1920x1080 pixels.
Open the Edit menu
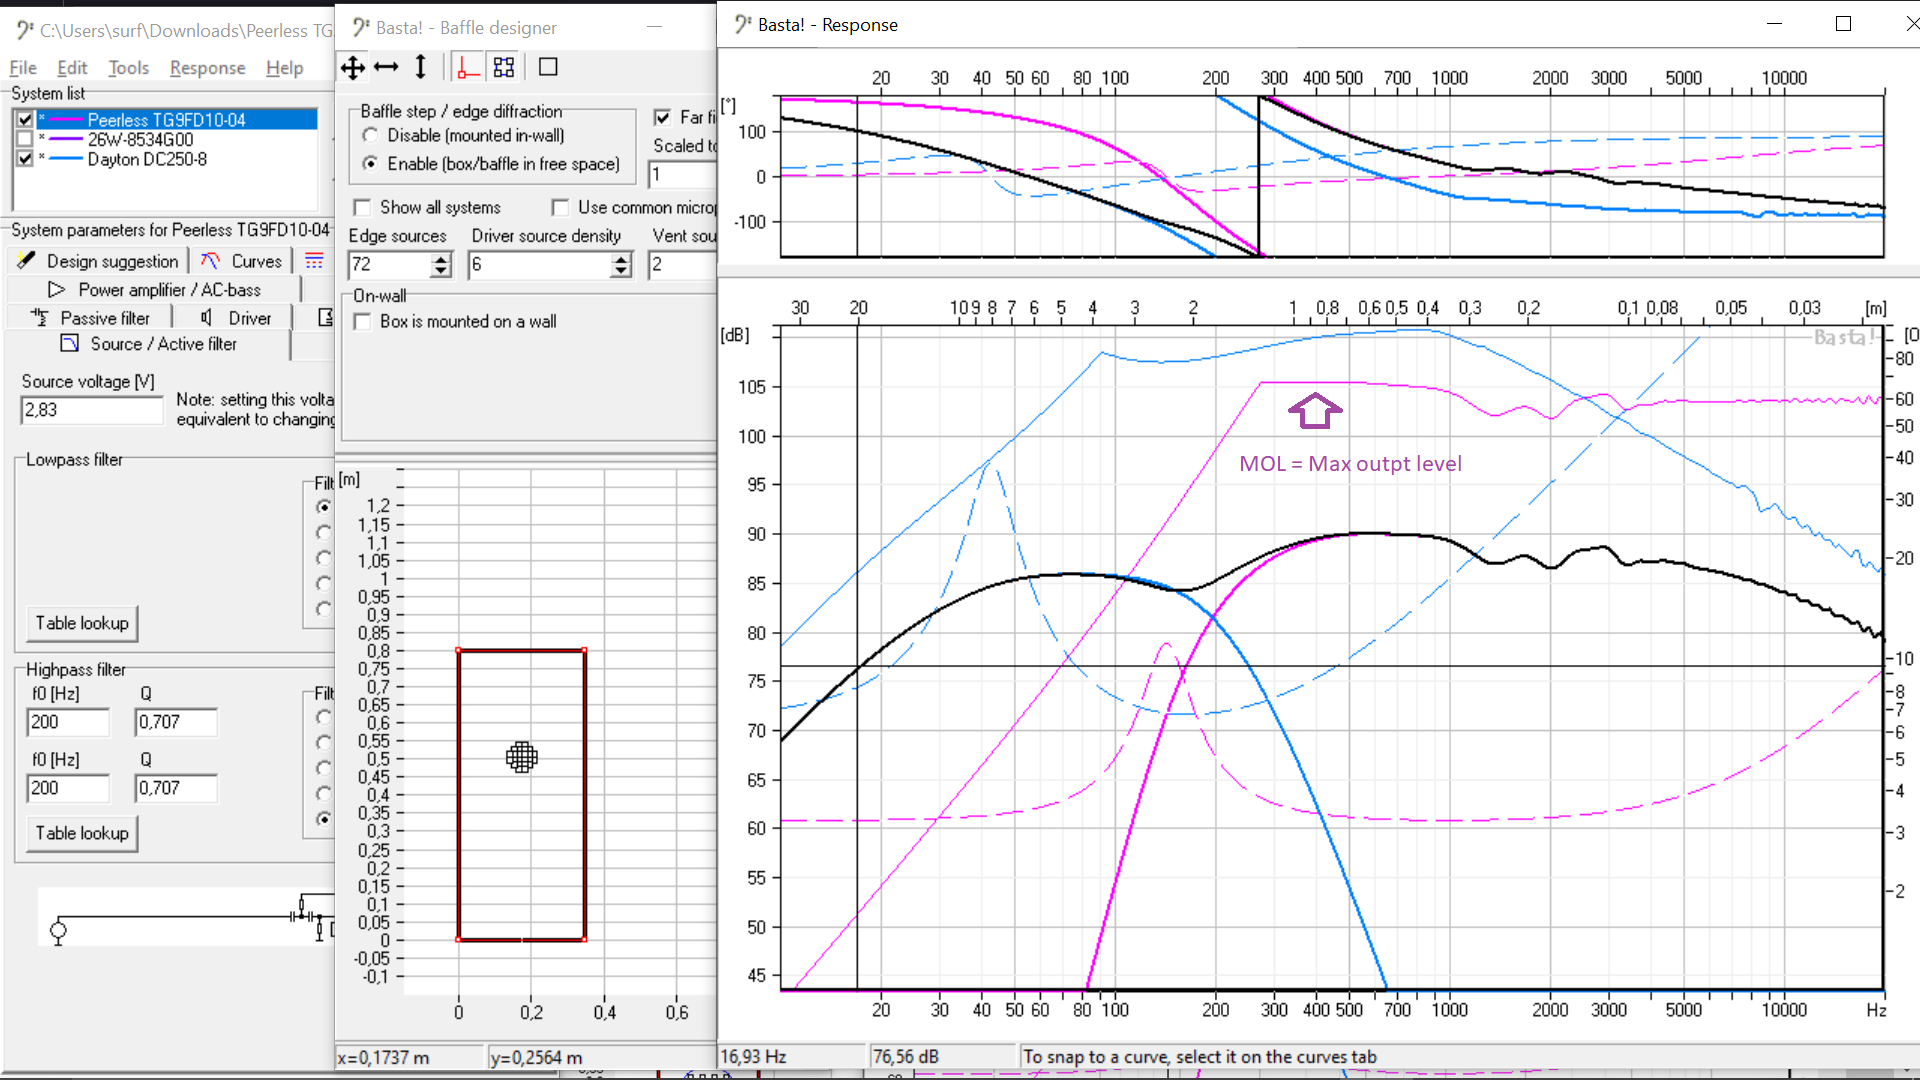[72, 68]
